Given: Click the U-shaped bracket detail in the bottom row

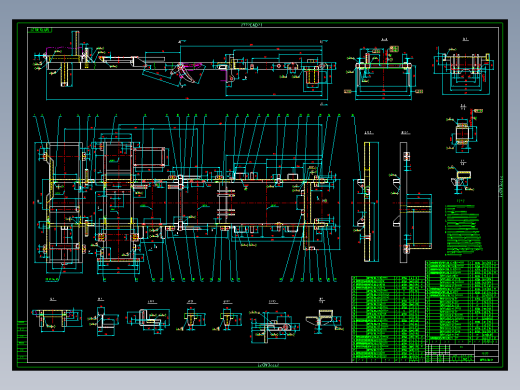Looking at the screenshot, I should click(x=57, y=320).
